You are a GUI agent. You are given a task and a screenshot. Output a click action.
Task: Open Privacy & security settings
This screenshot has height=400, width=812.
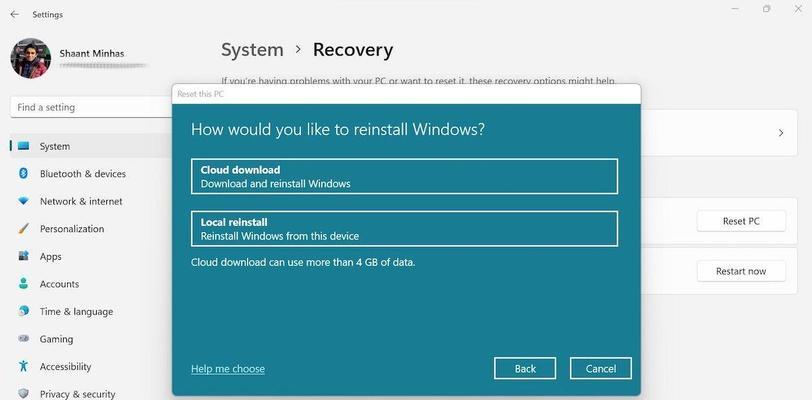point(77,394)
